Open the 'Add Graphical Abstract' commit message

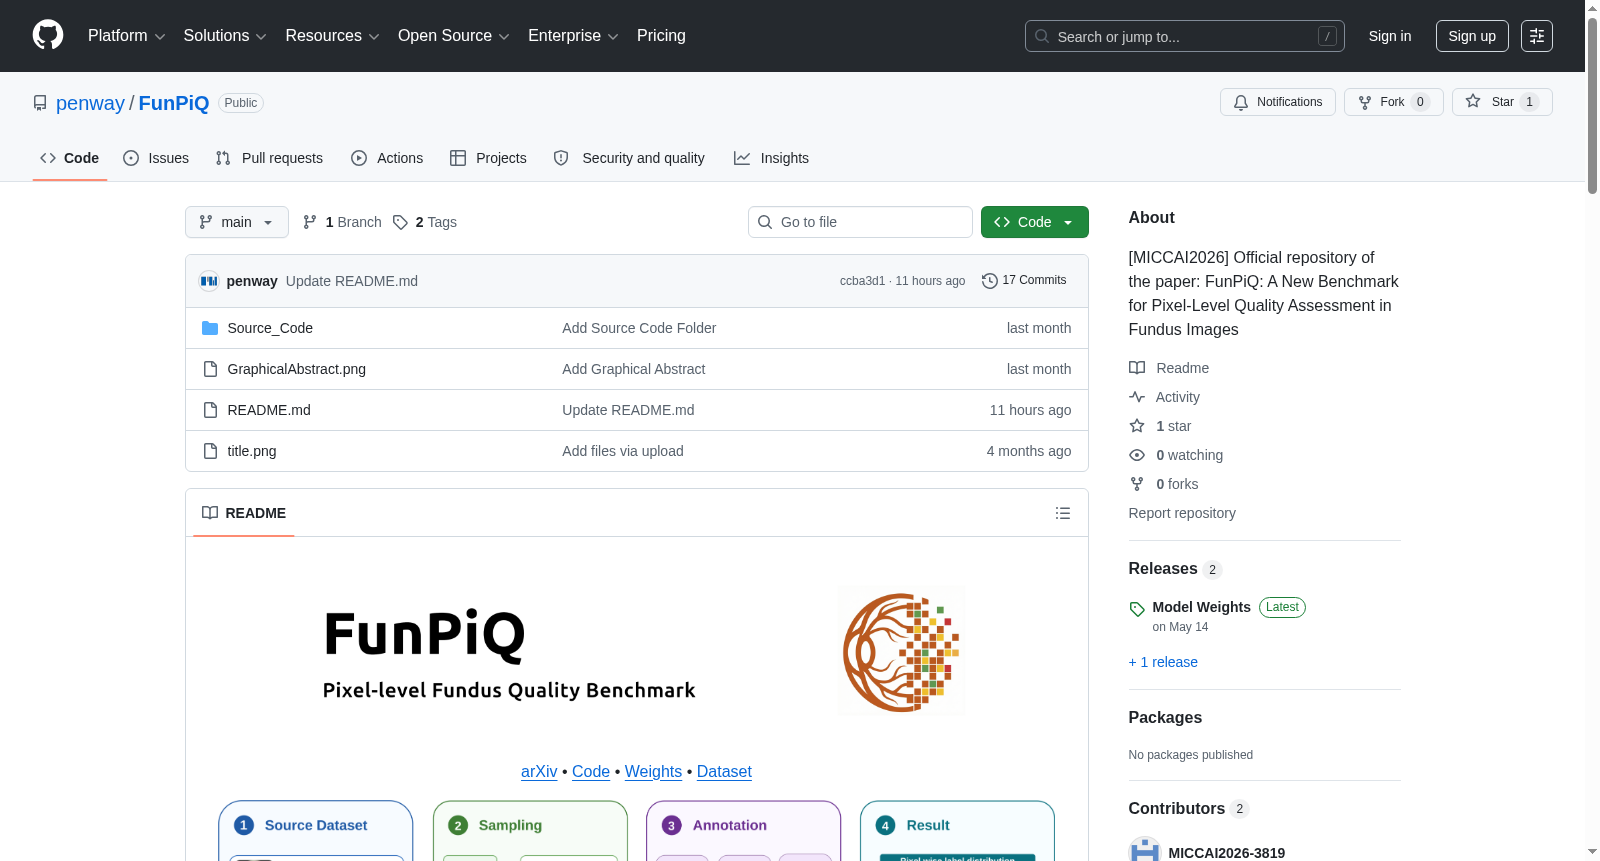[x=633, y=369]
